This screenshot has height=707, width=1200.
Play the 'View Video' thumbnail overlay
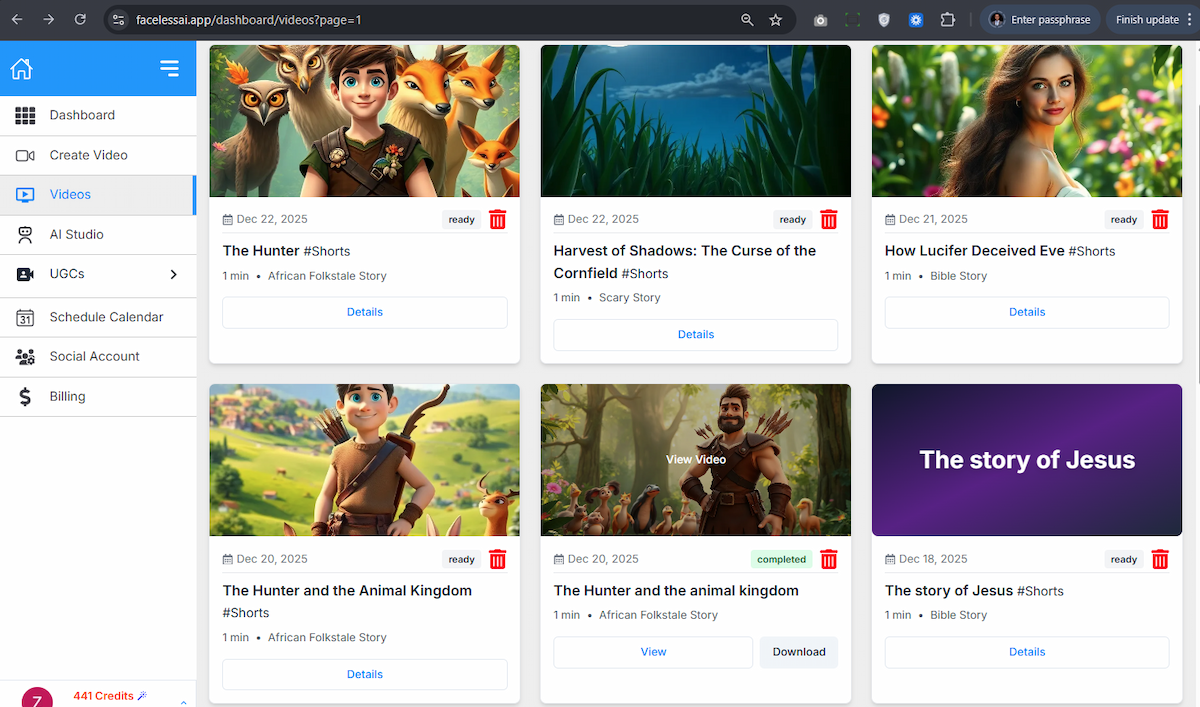coord(695,459)
